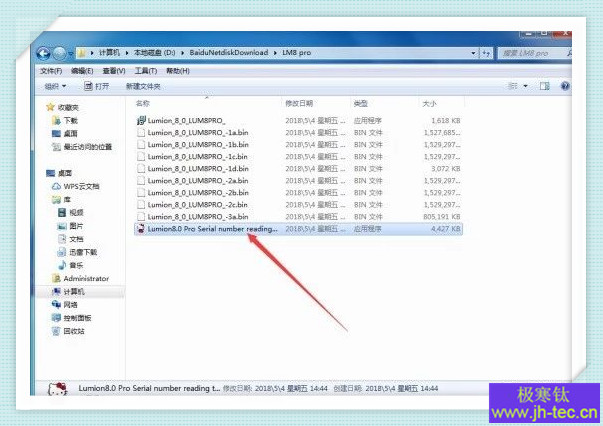The image size is (603, 426).
Task: Select 库 in the navigation tree
Action: [x=67, y=200]
